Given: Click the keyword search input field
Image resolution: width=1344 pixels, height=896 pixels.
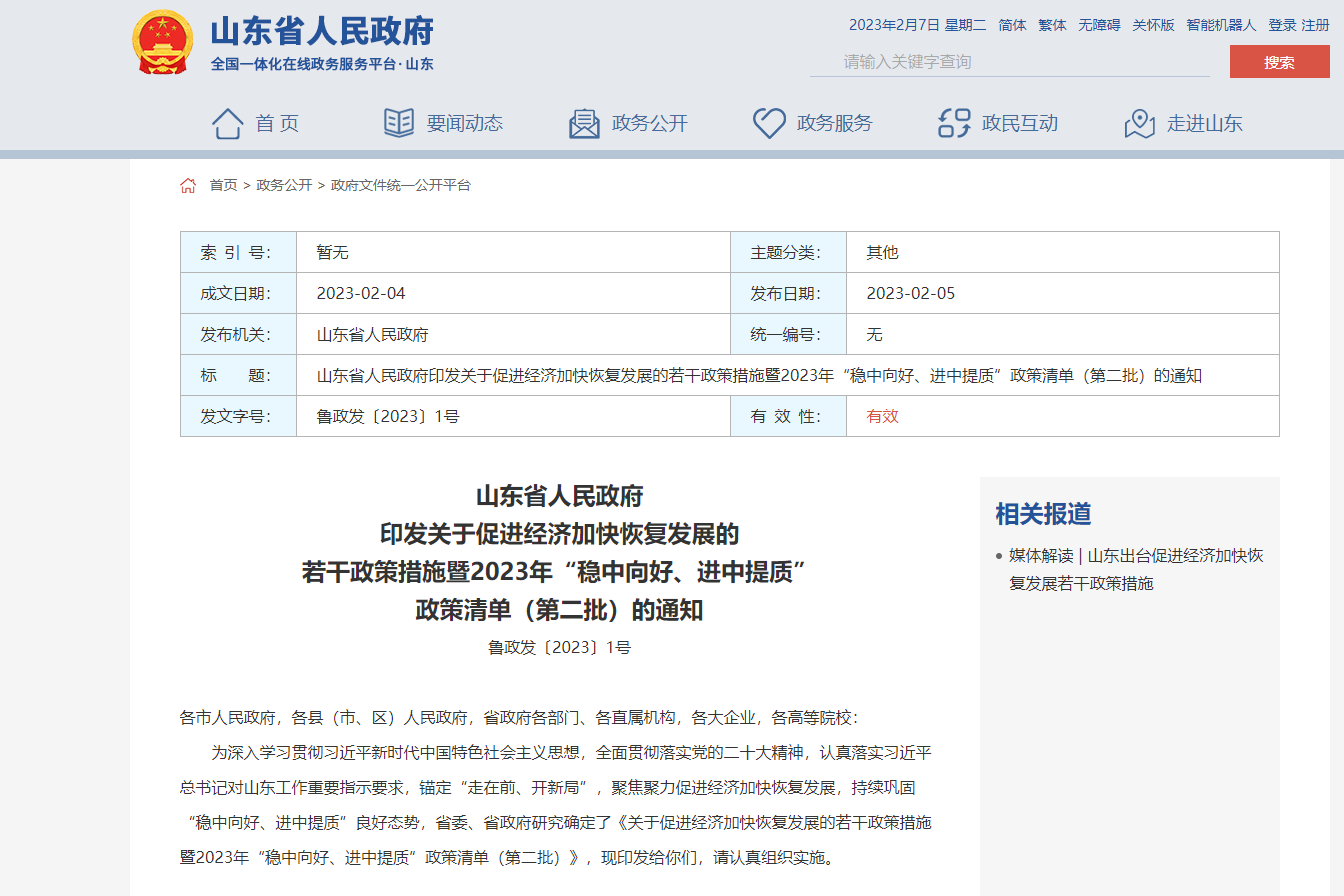Looking at the screenshot, I should 1010,62.
